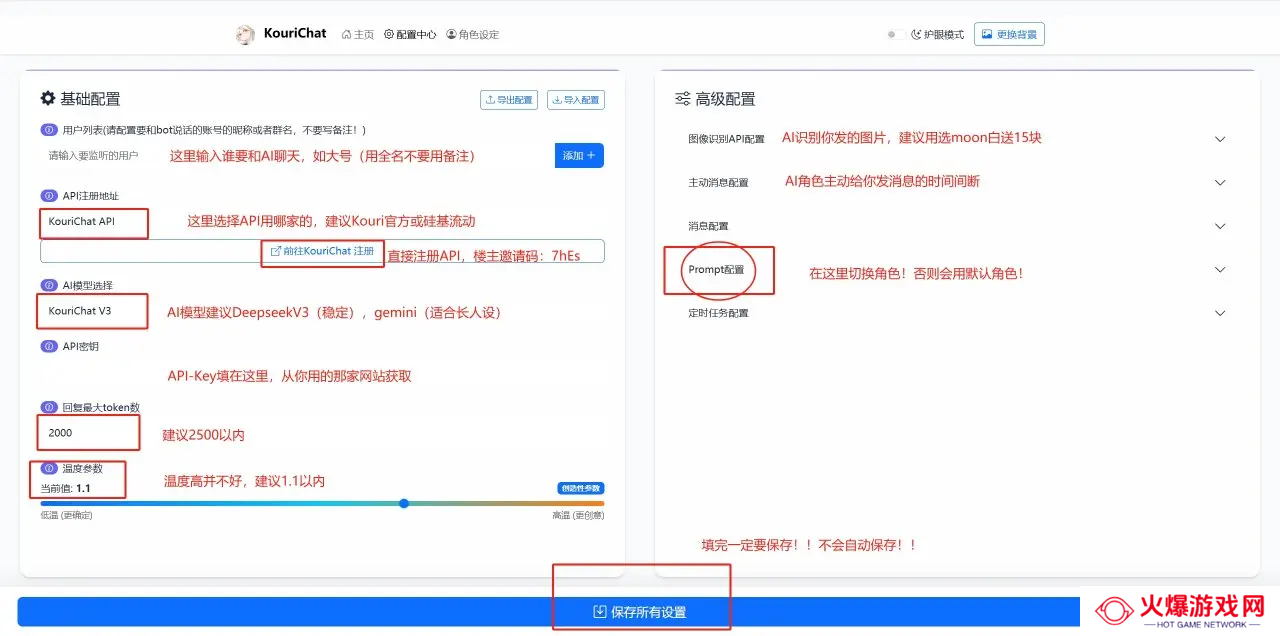Expand 主动消息配置 section
The image size is (1280, 636).
[957, 183]
